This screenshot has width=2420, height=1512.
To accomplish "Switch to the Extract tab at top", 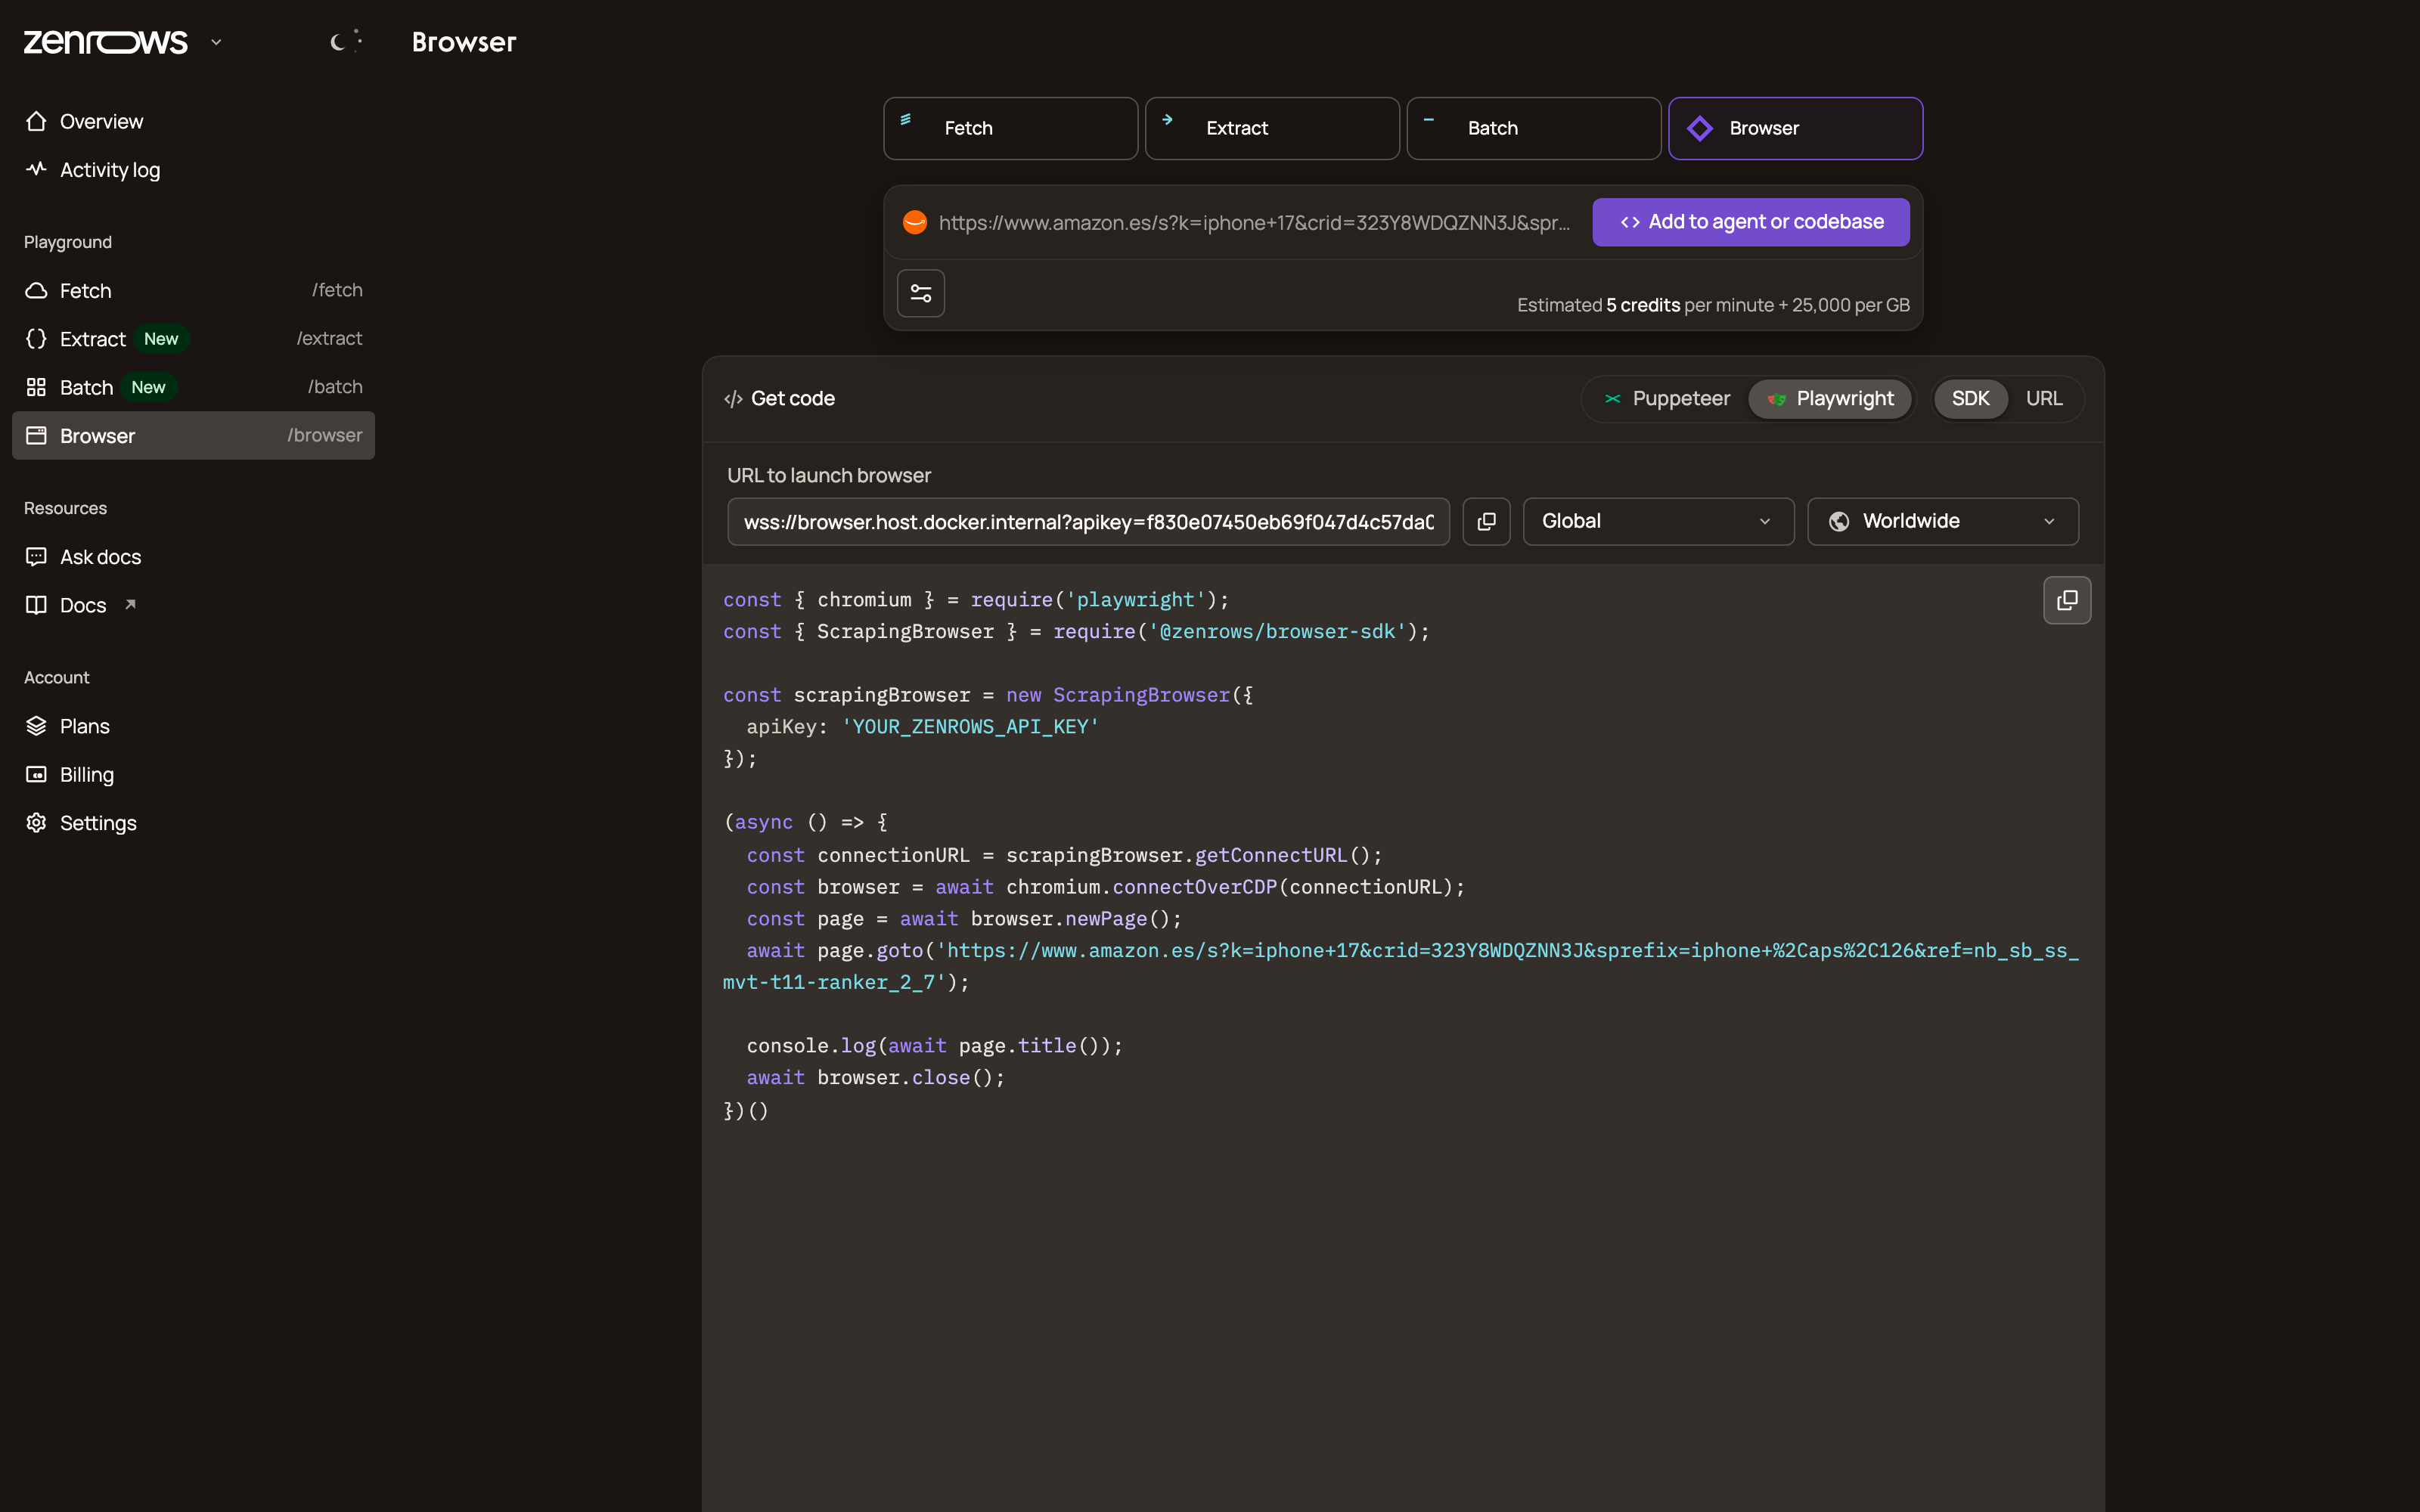I will (1272, 128).
